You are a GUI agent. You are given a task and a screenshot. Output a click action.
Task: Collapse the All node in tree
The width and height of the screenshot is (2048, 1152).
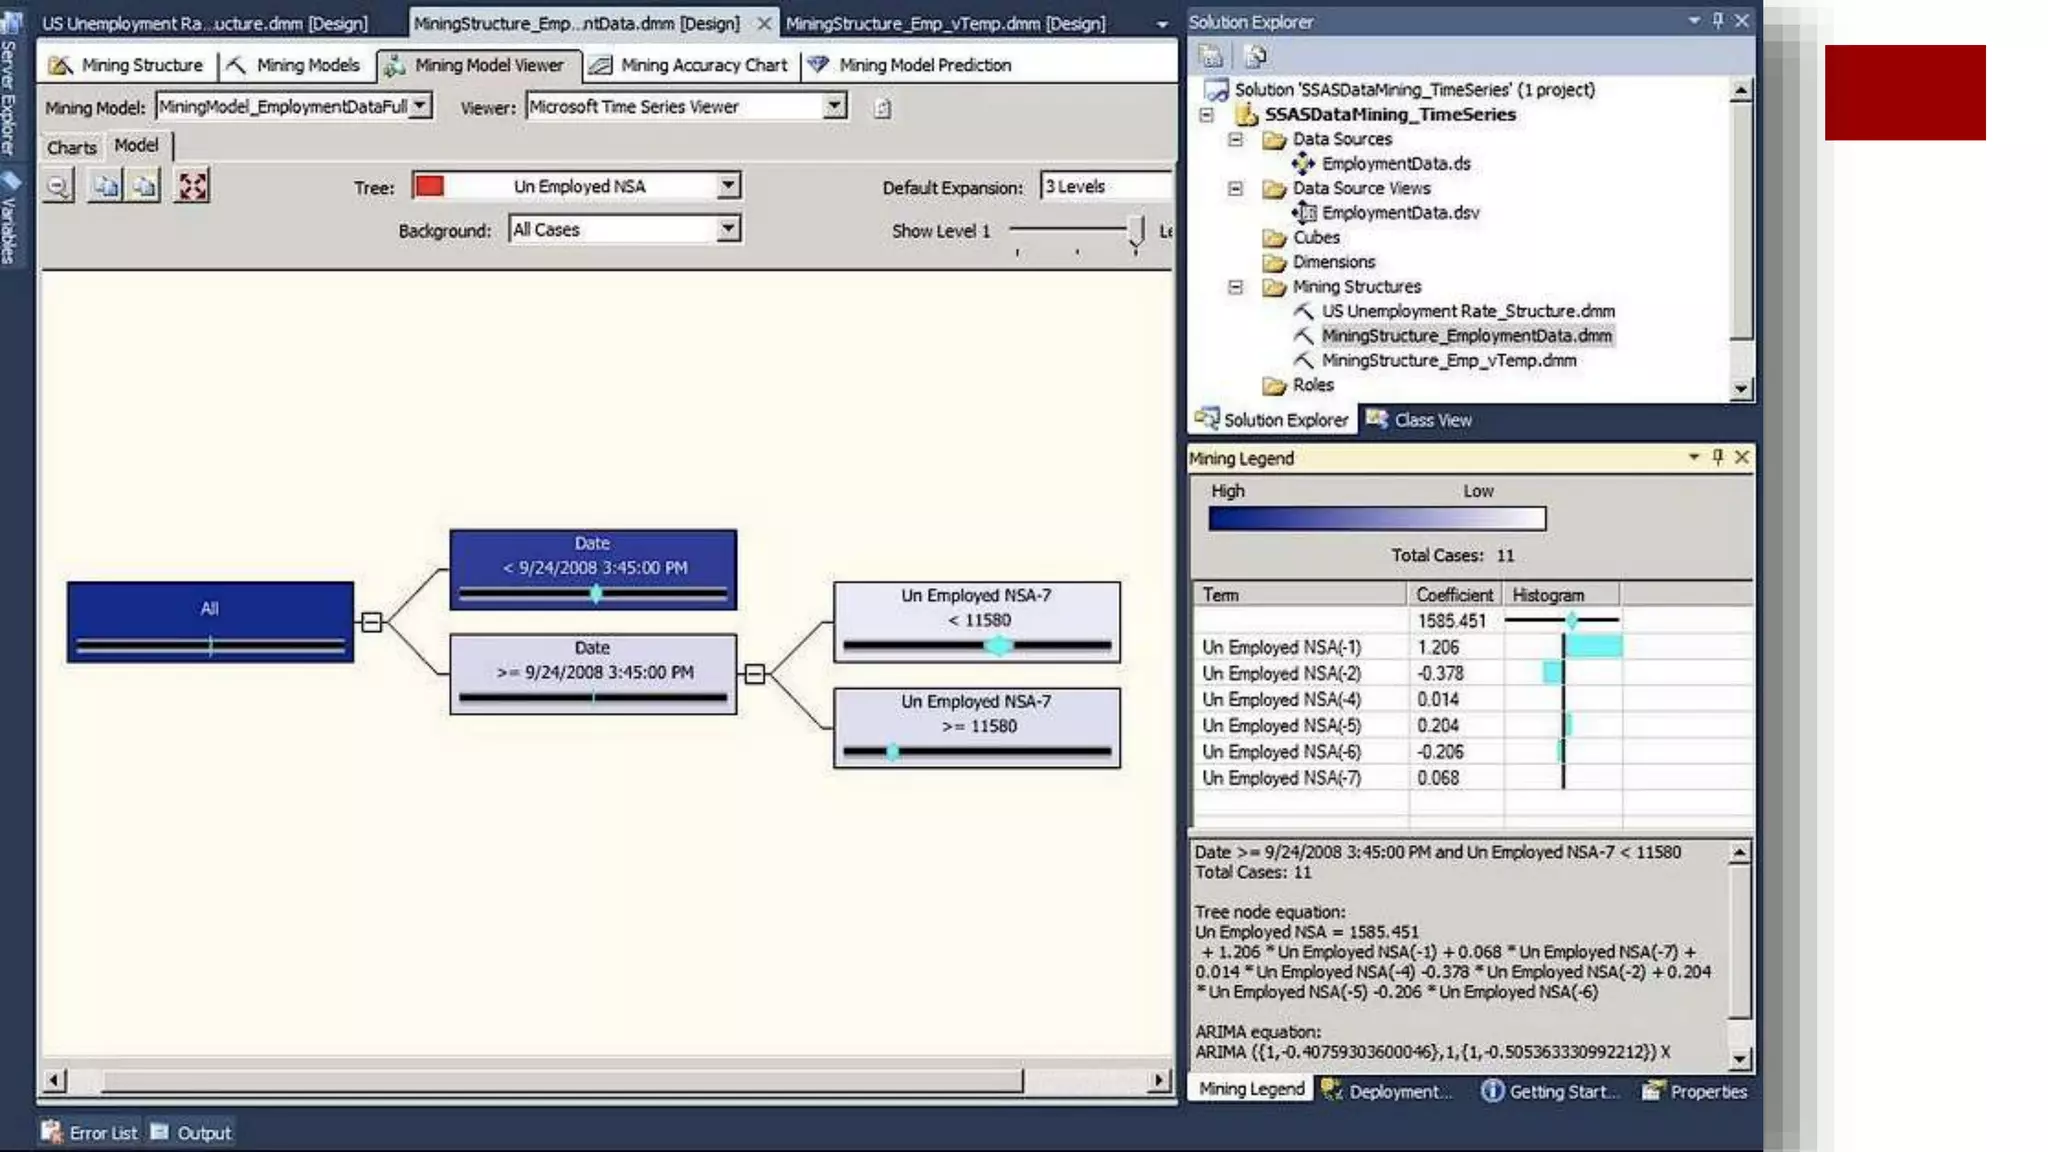pos(372,622)
